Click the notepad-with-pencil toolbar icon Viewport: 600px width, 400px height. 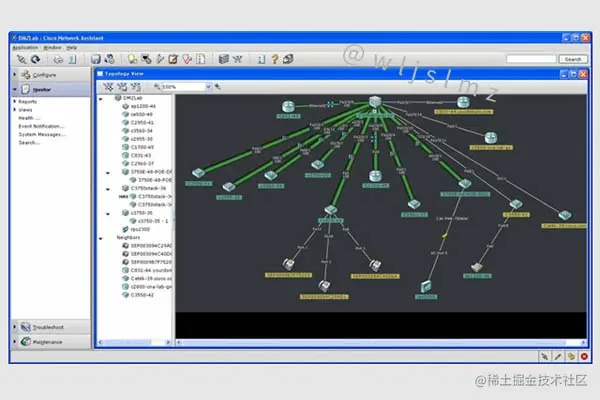[x=173, y=59]
